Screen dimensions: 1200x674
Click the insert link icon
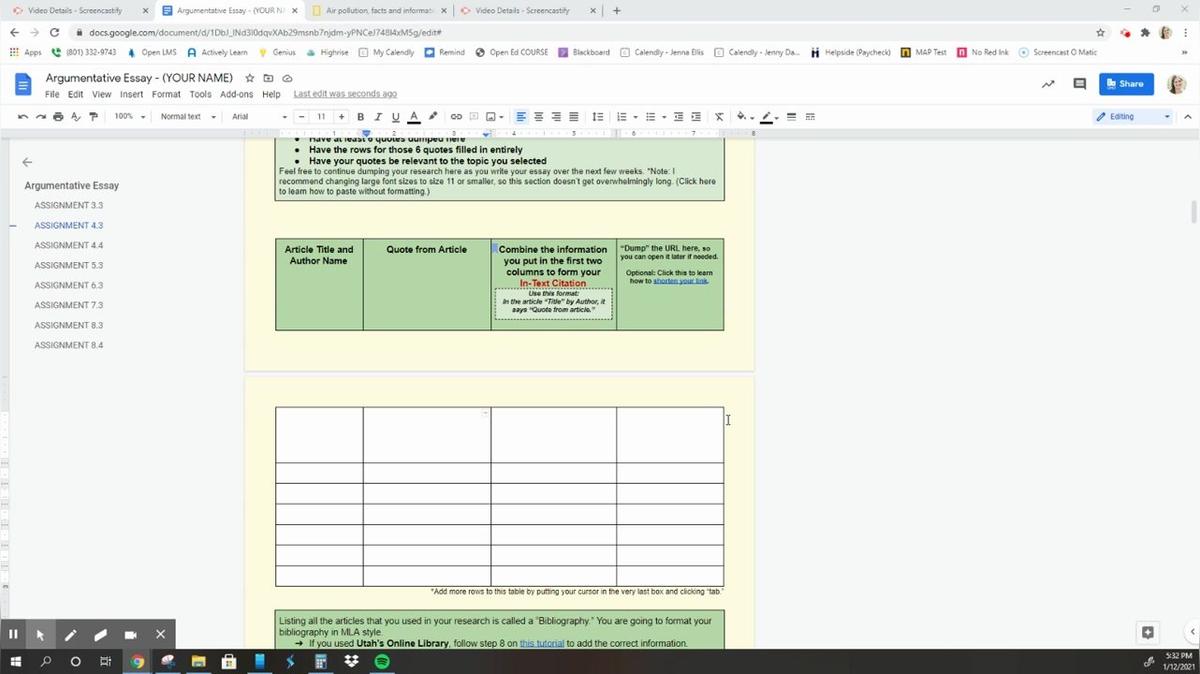tap(456, 117)
